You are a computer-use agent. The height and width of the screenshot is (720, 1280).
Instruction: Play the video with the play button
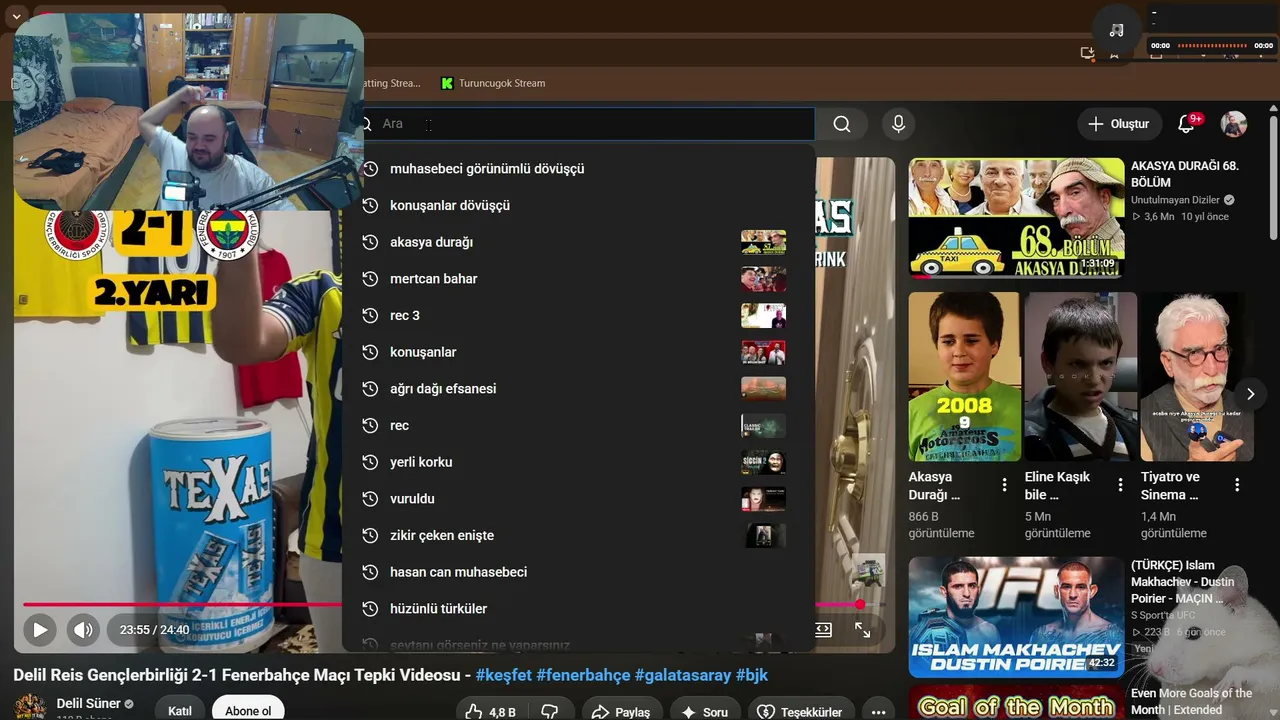[x=40, y=630]
